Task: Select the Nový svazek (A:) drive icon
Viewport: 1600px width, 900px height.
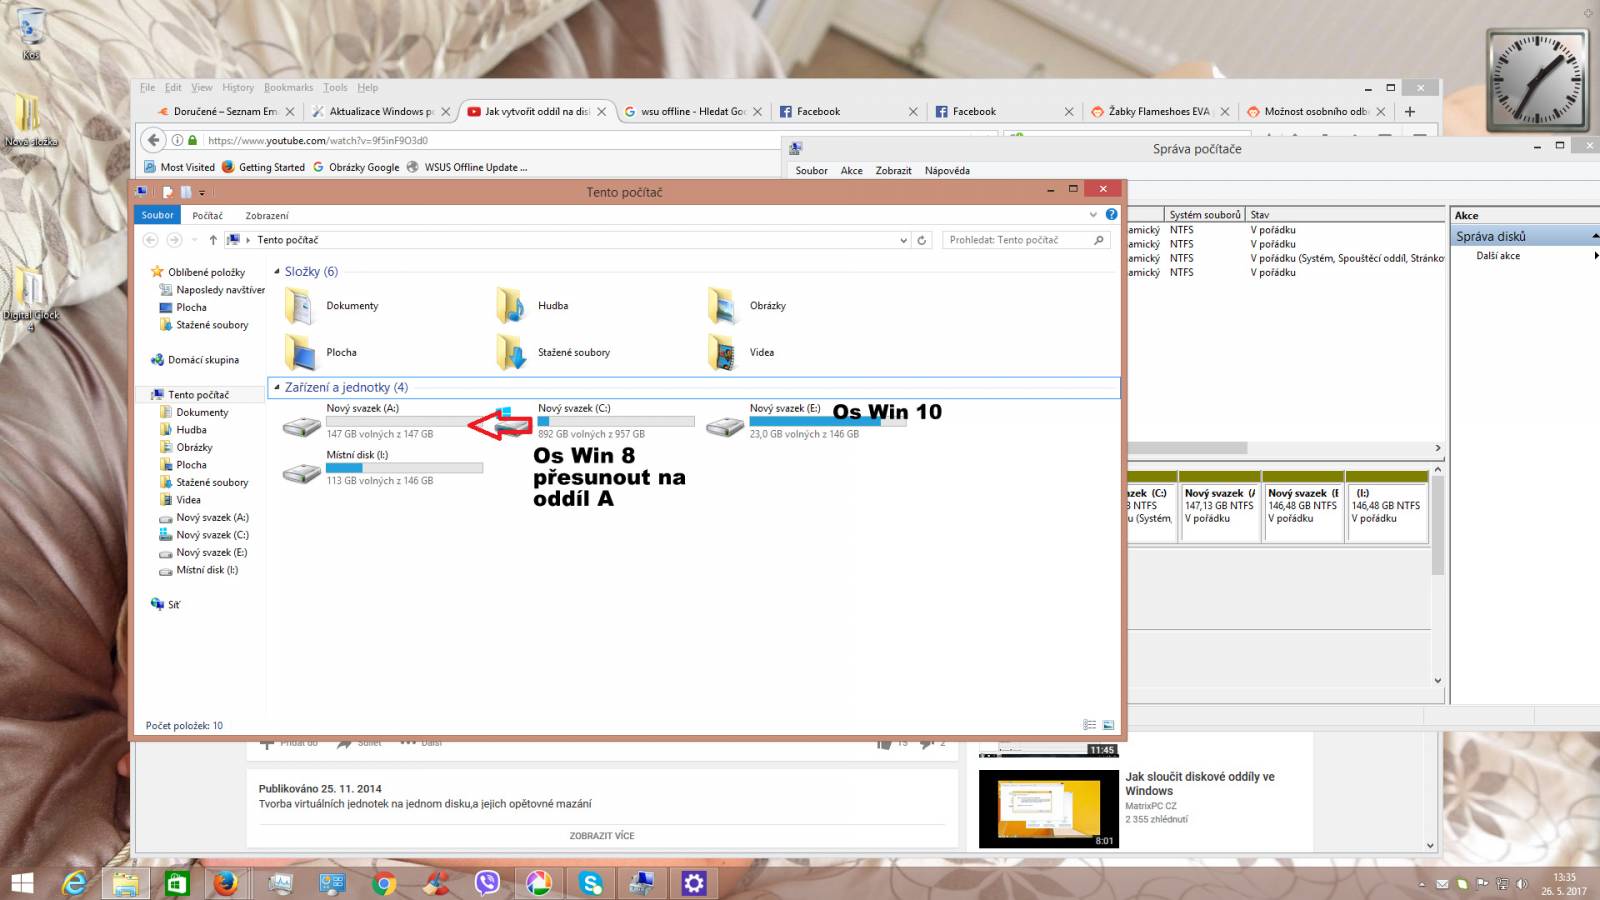Action: tap(301, 427)
